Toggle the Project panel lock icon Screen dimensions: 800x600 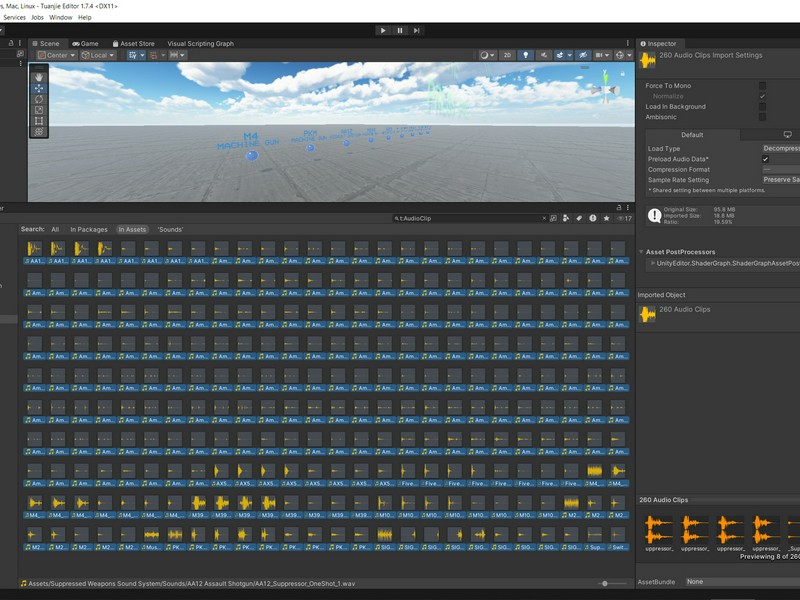click(619, 208)
